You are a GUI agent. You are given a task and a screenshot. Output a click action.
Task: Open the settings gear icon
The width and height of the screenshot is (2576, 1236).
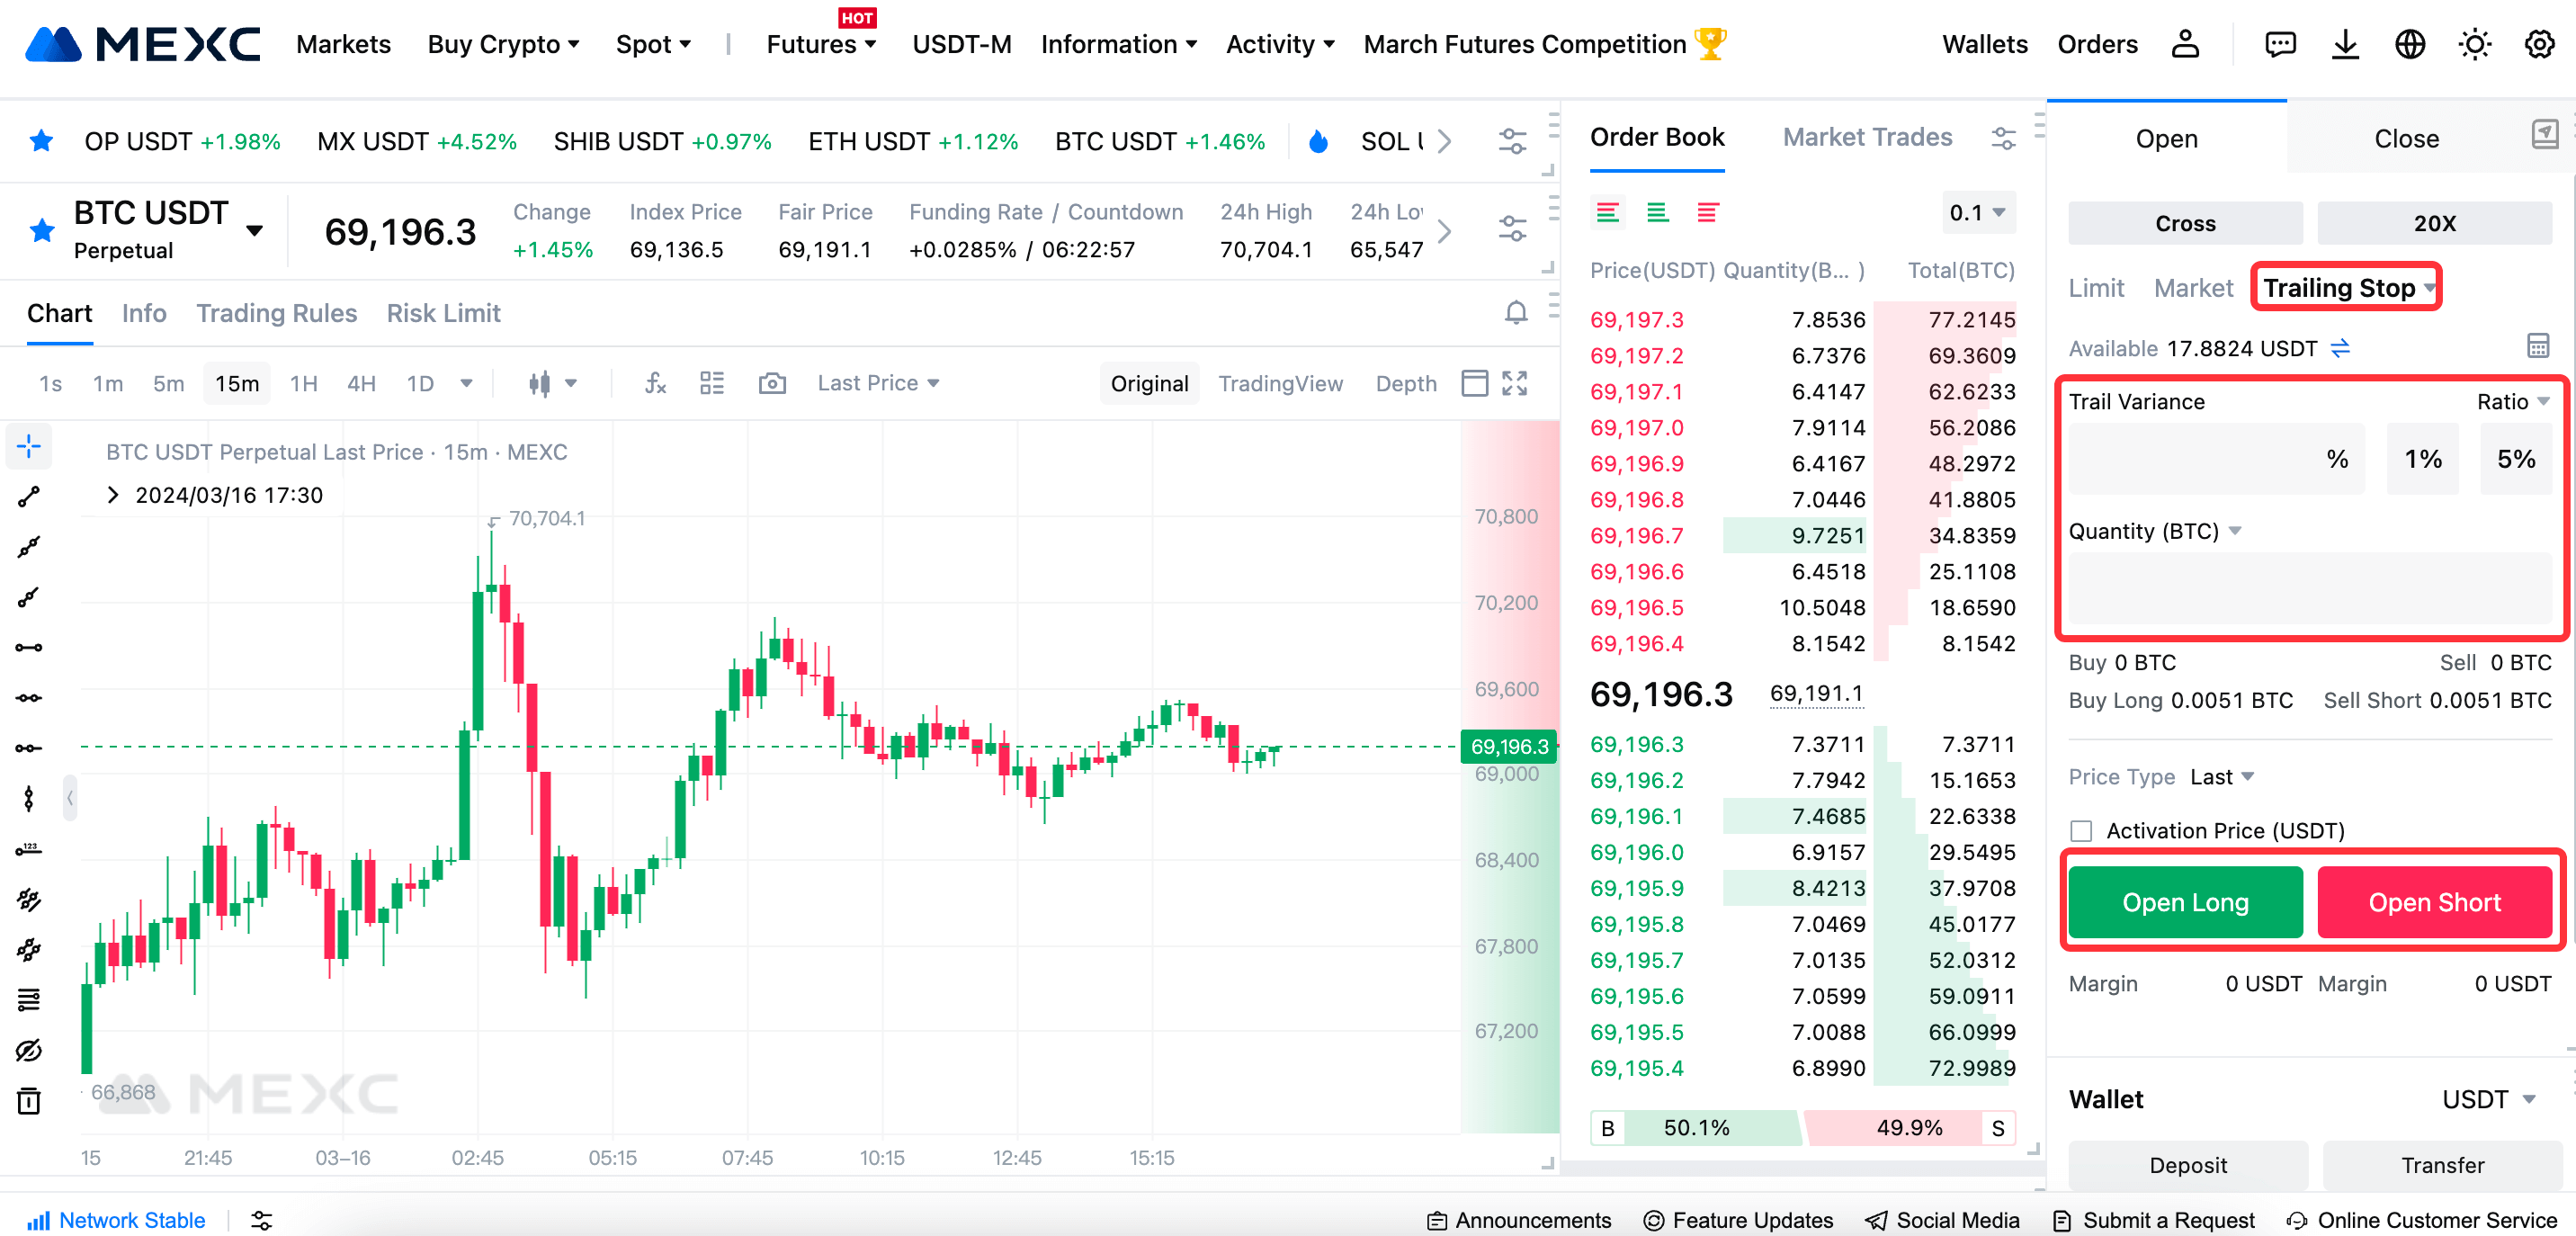coord(2540,44)
